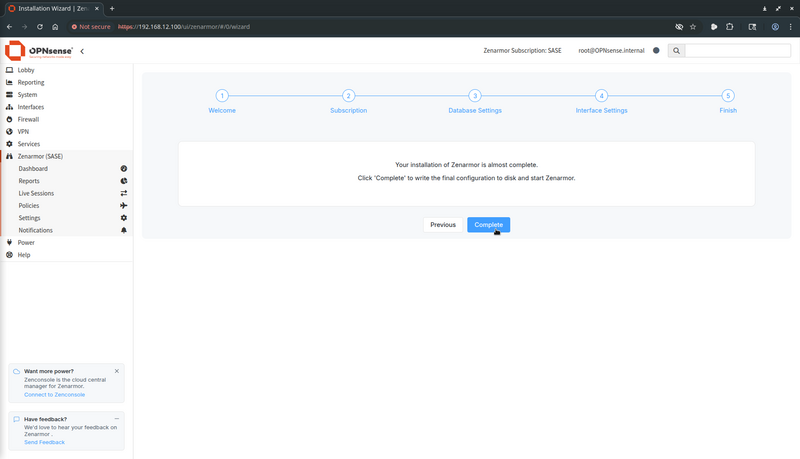Select step 4 Interface Settings circle

[x=602, y=95]
